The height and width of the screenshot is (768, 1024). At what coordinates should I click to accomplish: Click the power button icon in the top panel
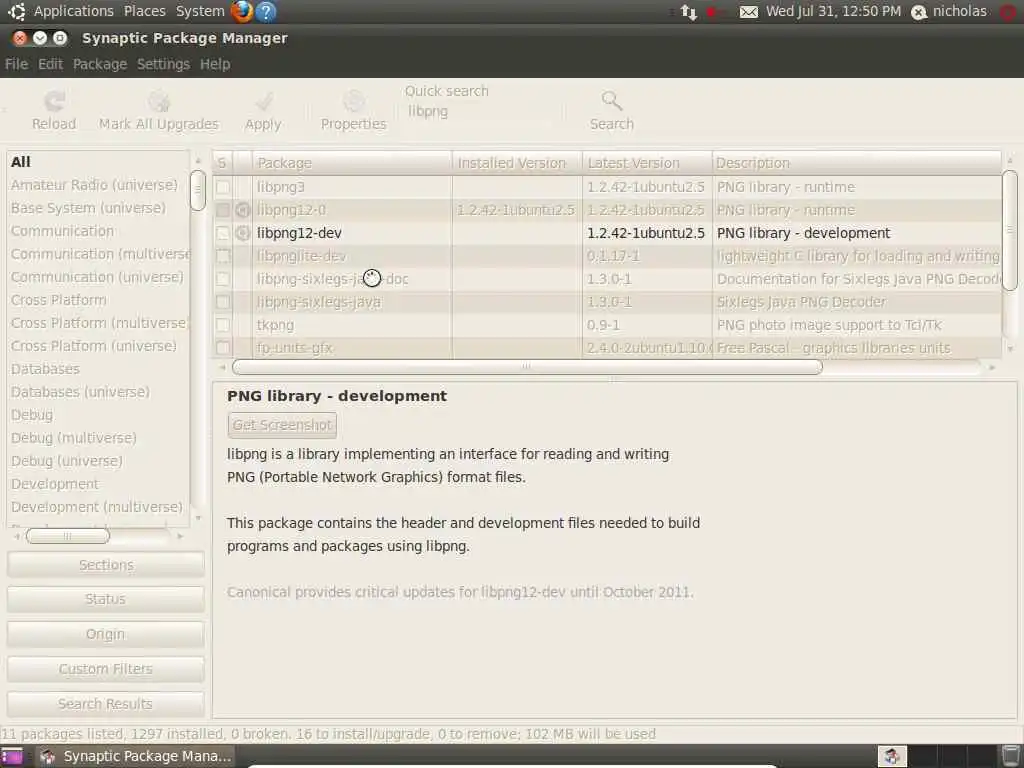[1008, 12]
